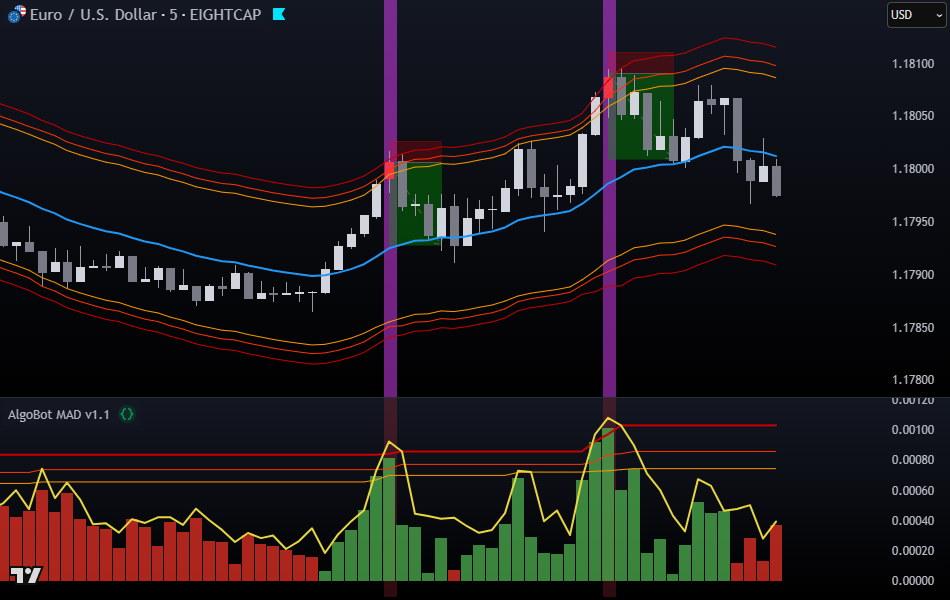Click the 0.00100 indicator scale value
The image size is (950, 600).
tap(913, 430)
